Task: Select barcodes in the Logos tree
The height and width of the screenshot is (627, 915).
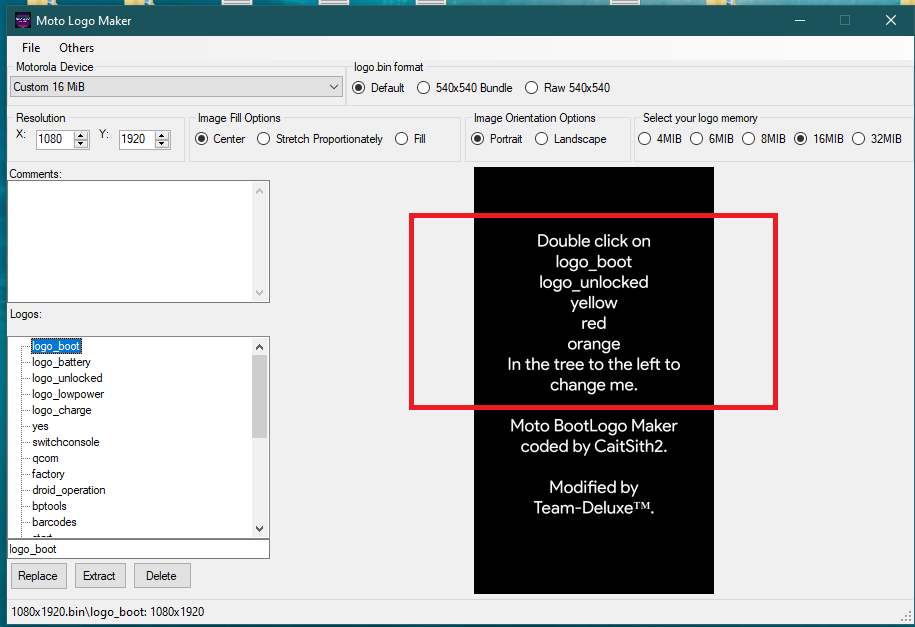Action: (x=54, y=522)
